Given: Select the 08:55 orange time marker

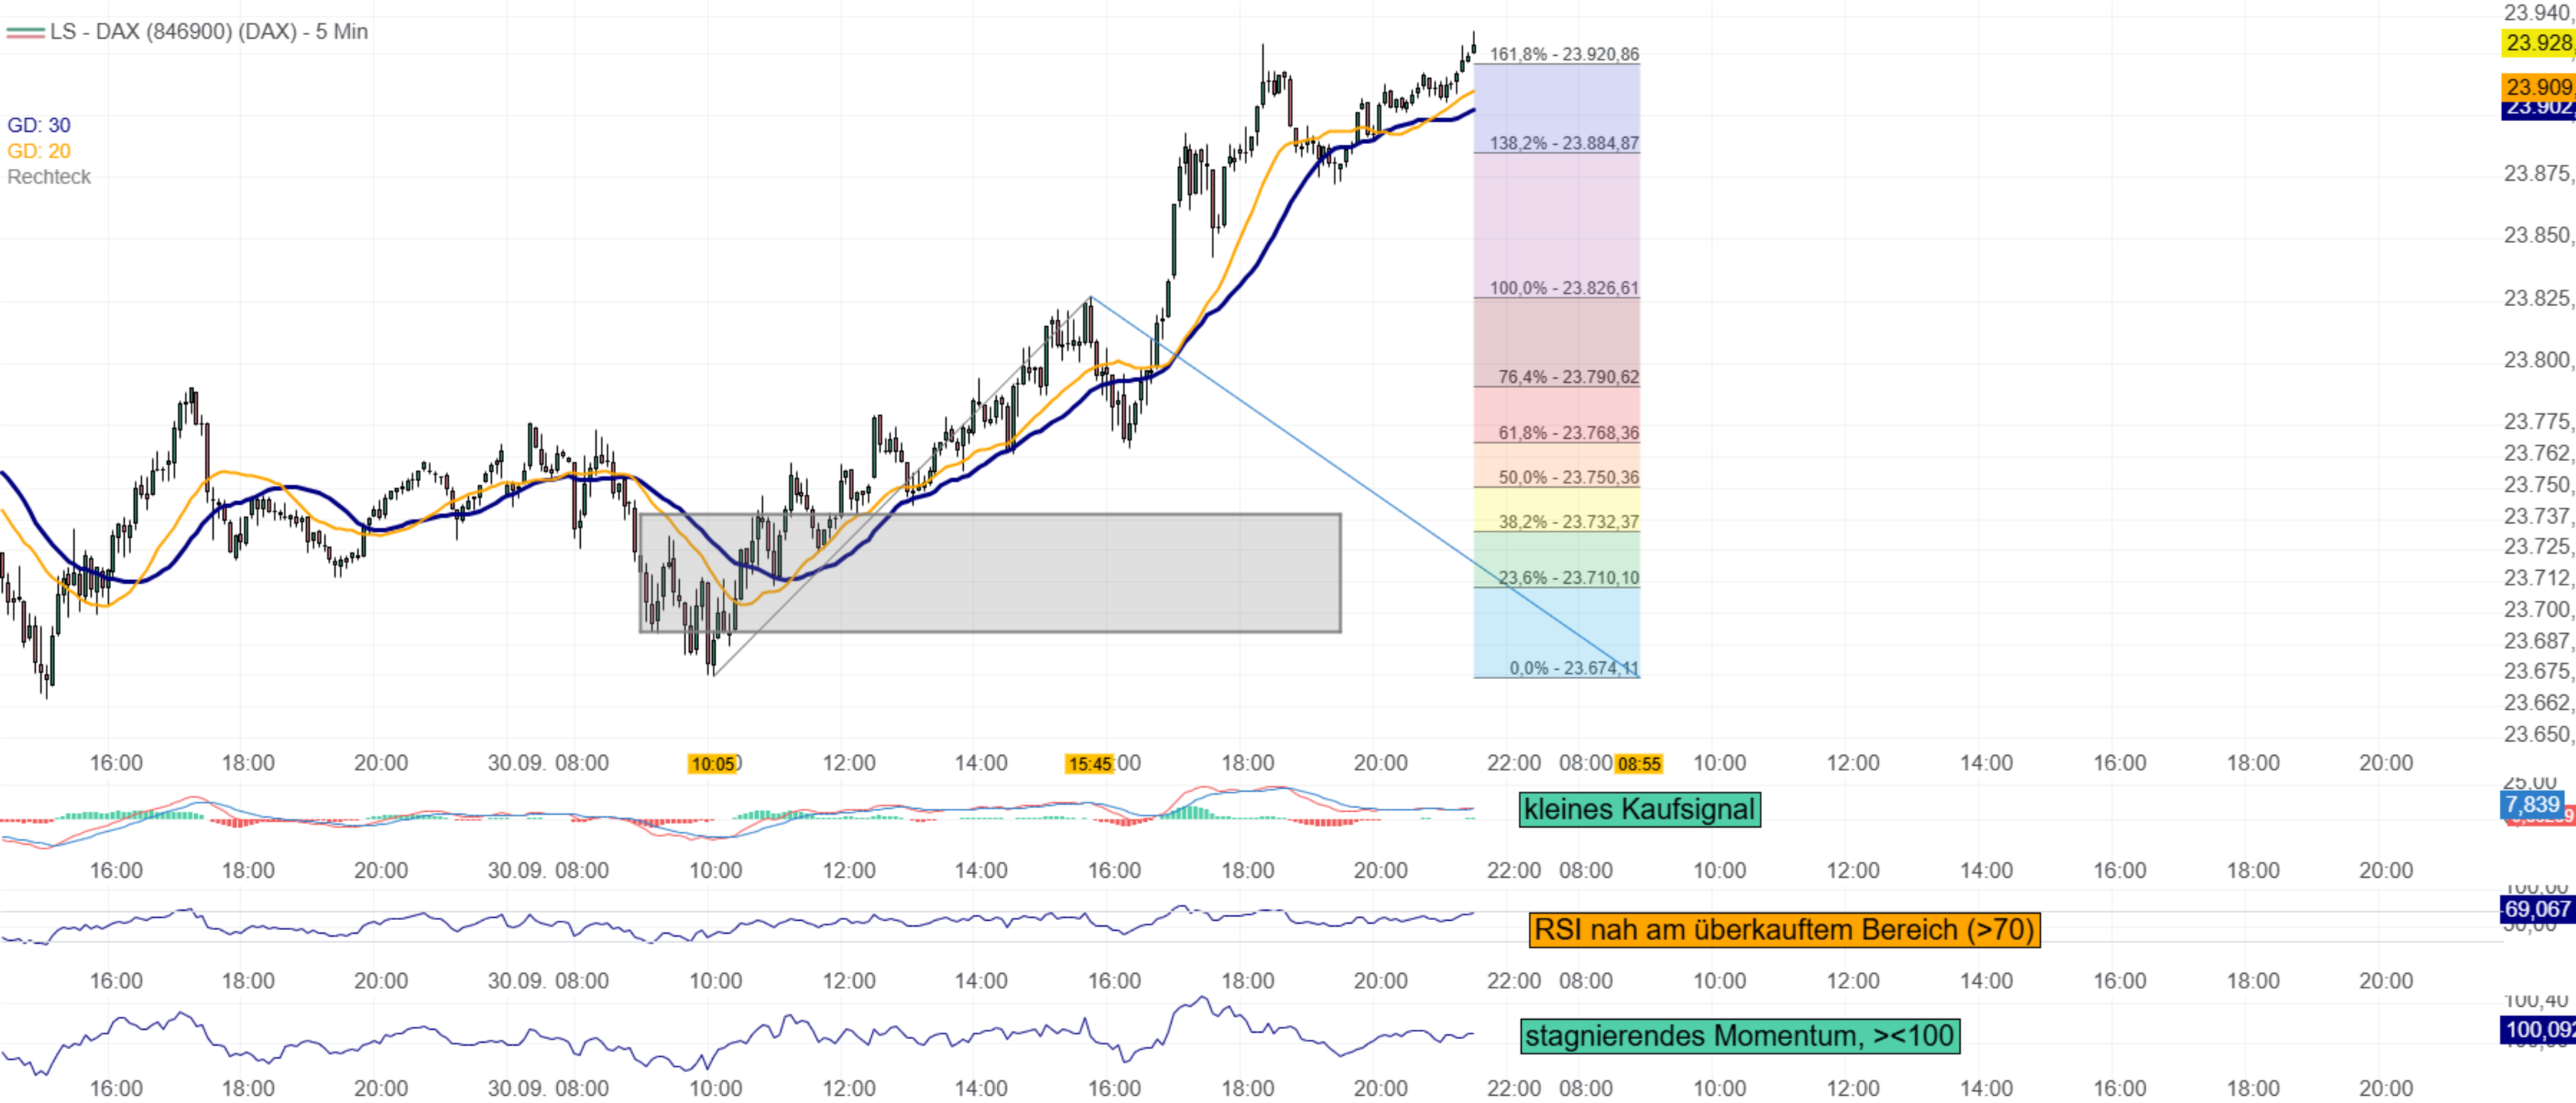Looking at the screenshot, I should [x=1639, y=764].
